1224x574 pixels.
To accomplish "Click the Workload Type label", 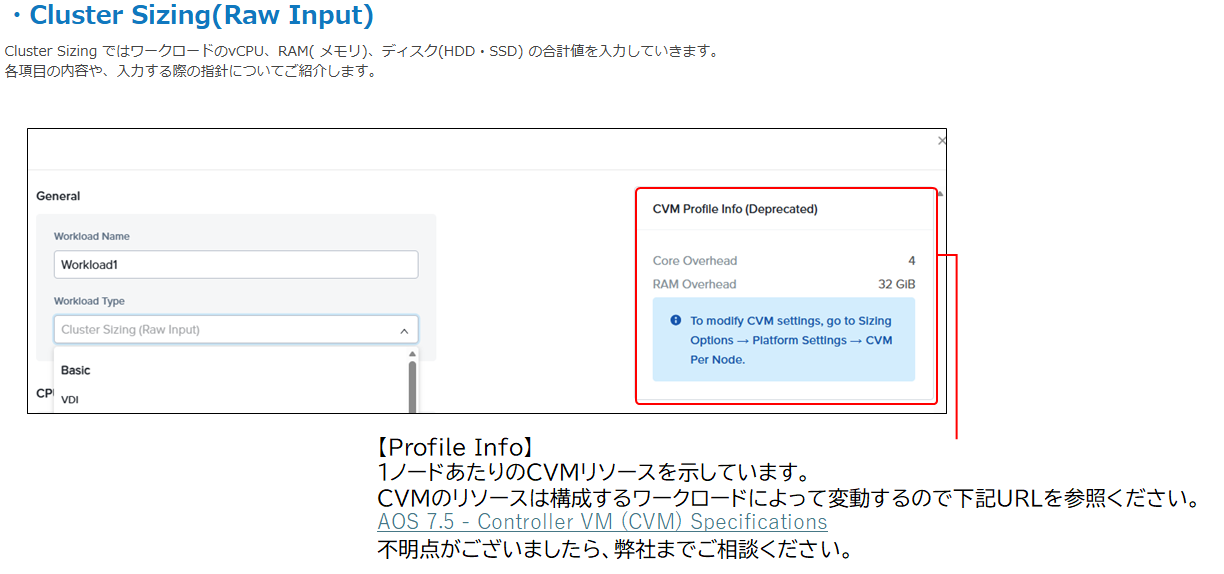I will tap(89, 301).
